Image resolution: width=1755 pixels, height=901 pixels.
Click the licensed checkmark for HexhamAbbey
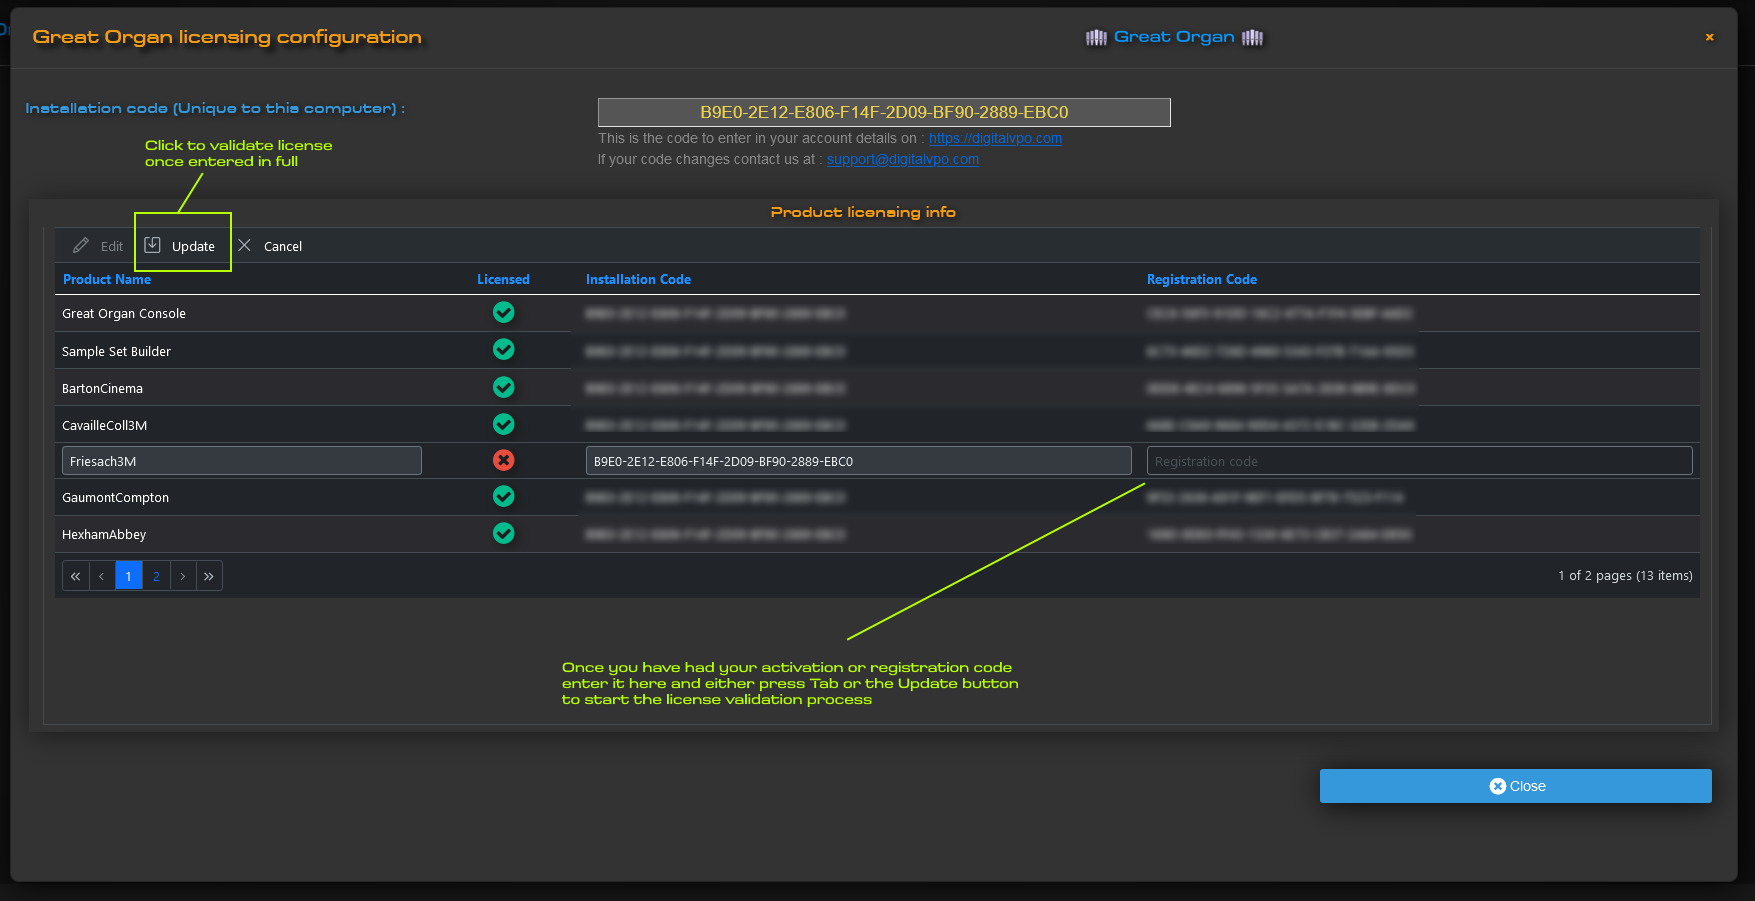(504, 533)
